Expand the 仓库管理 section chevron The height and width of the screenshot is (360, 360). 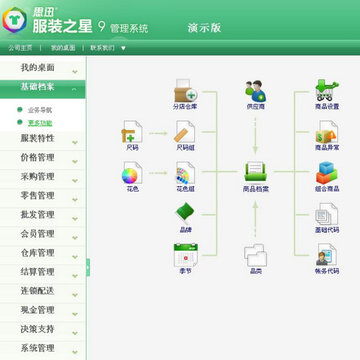pos(75,257)
